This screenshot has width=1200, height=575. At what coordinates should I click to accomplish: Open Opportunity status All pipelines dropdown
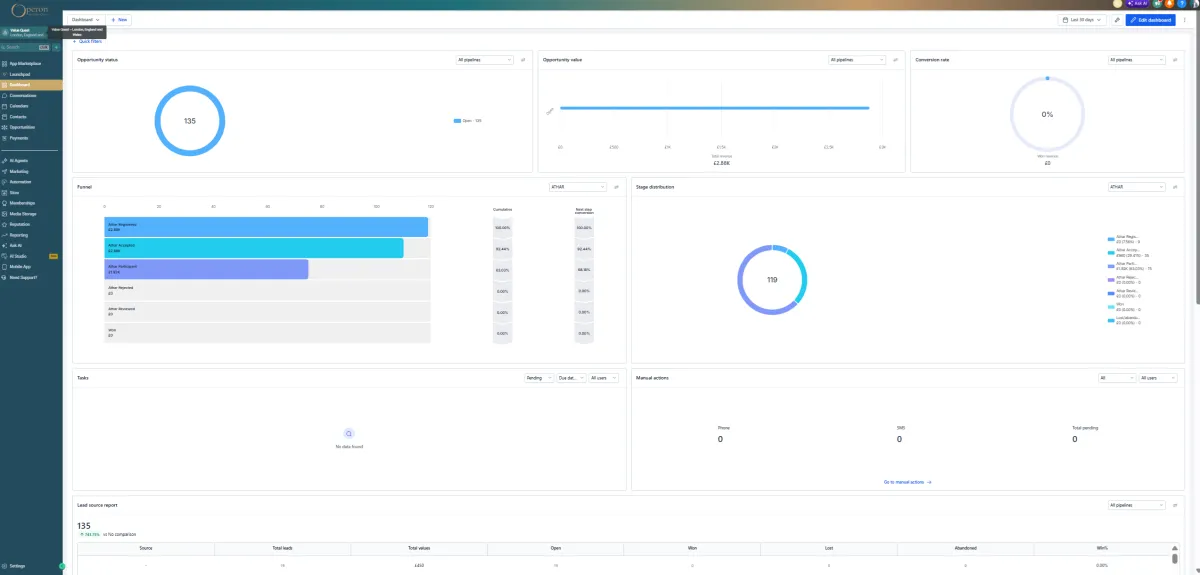click(484, 60)
